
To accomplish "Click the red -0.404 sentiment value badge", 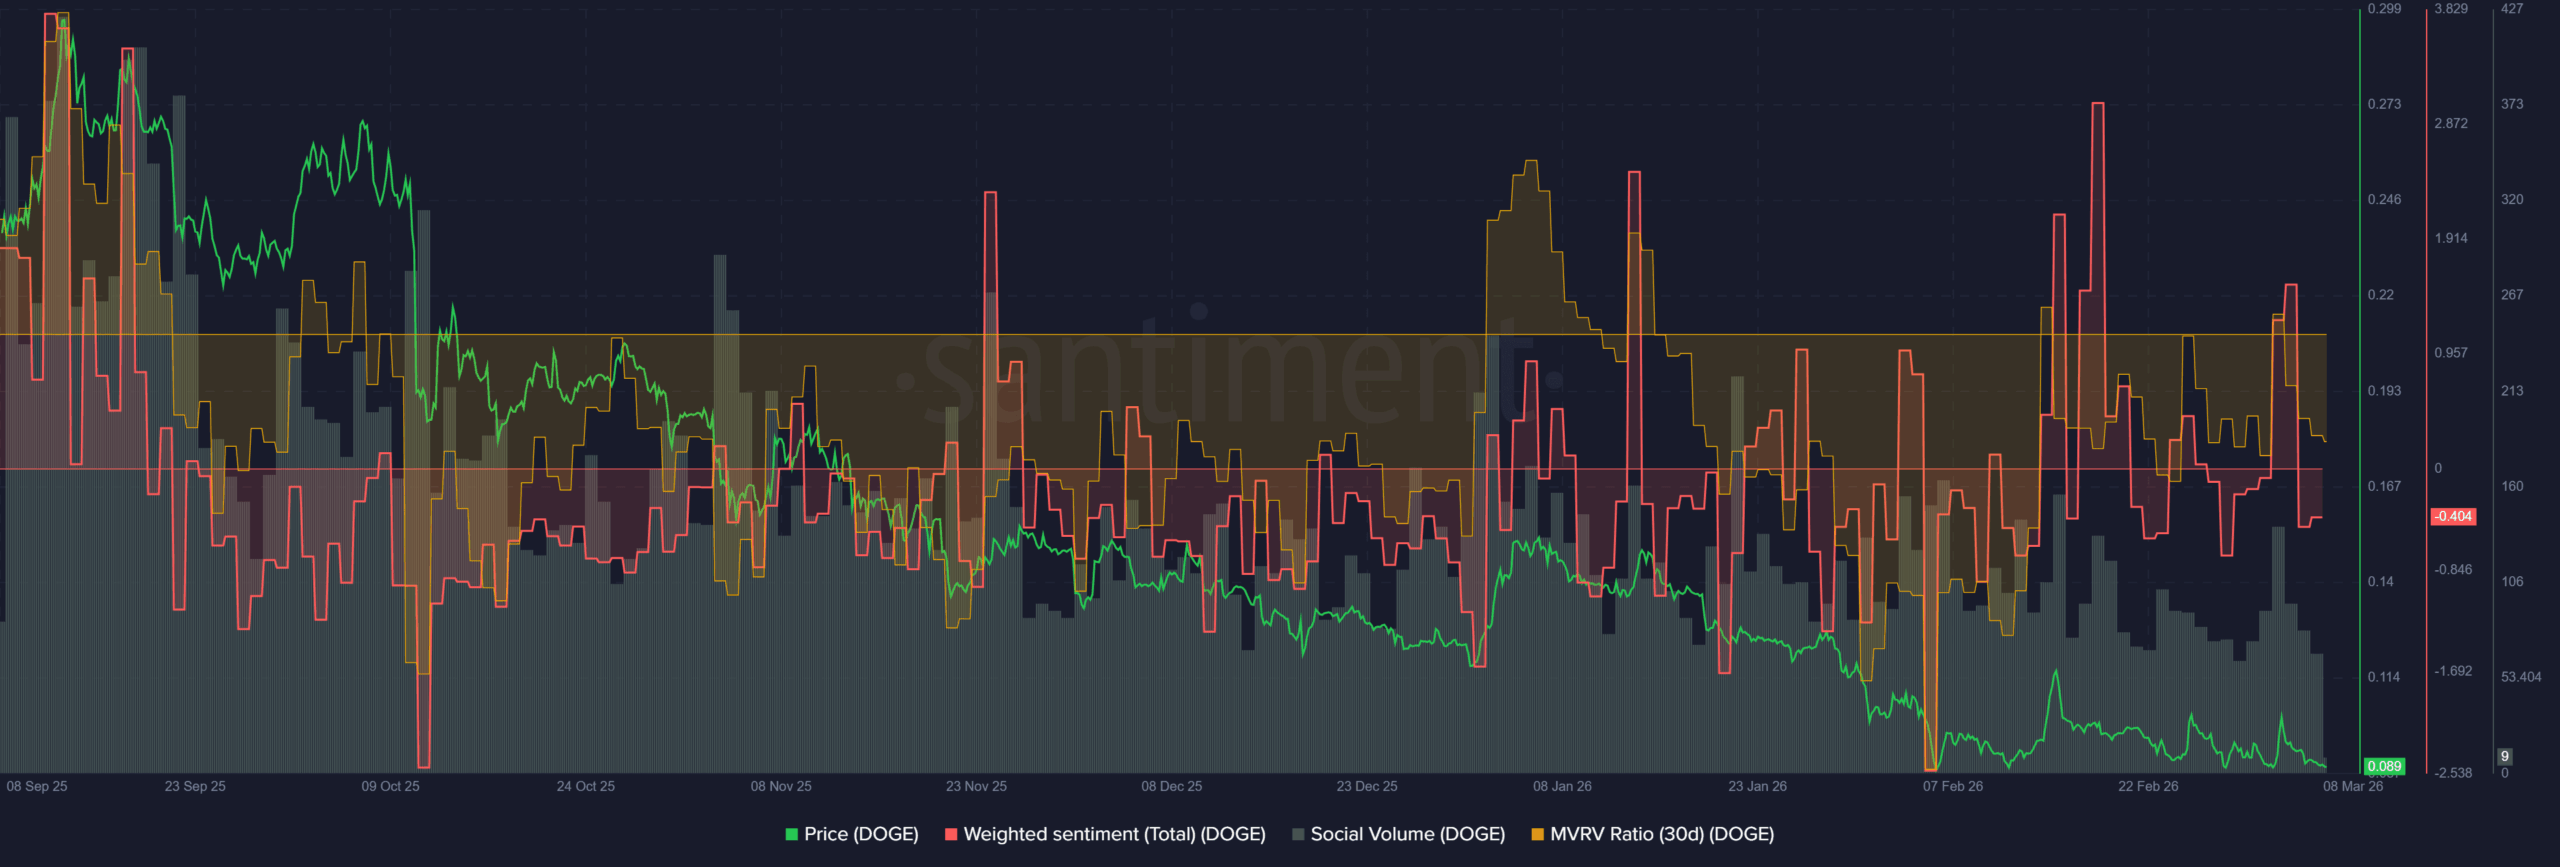I will (x=2453, y=516).
